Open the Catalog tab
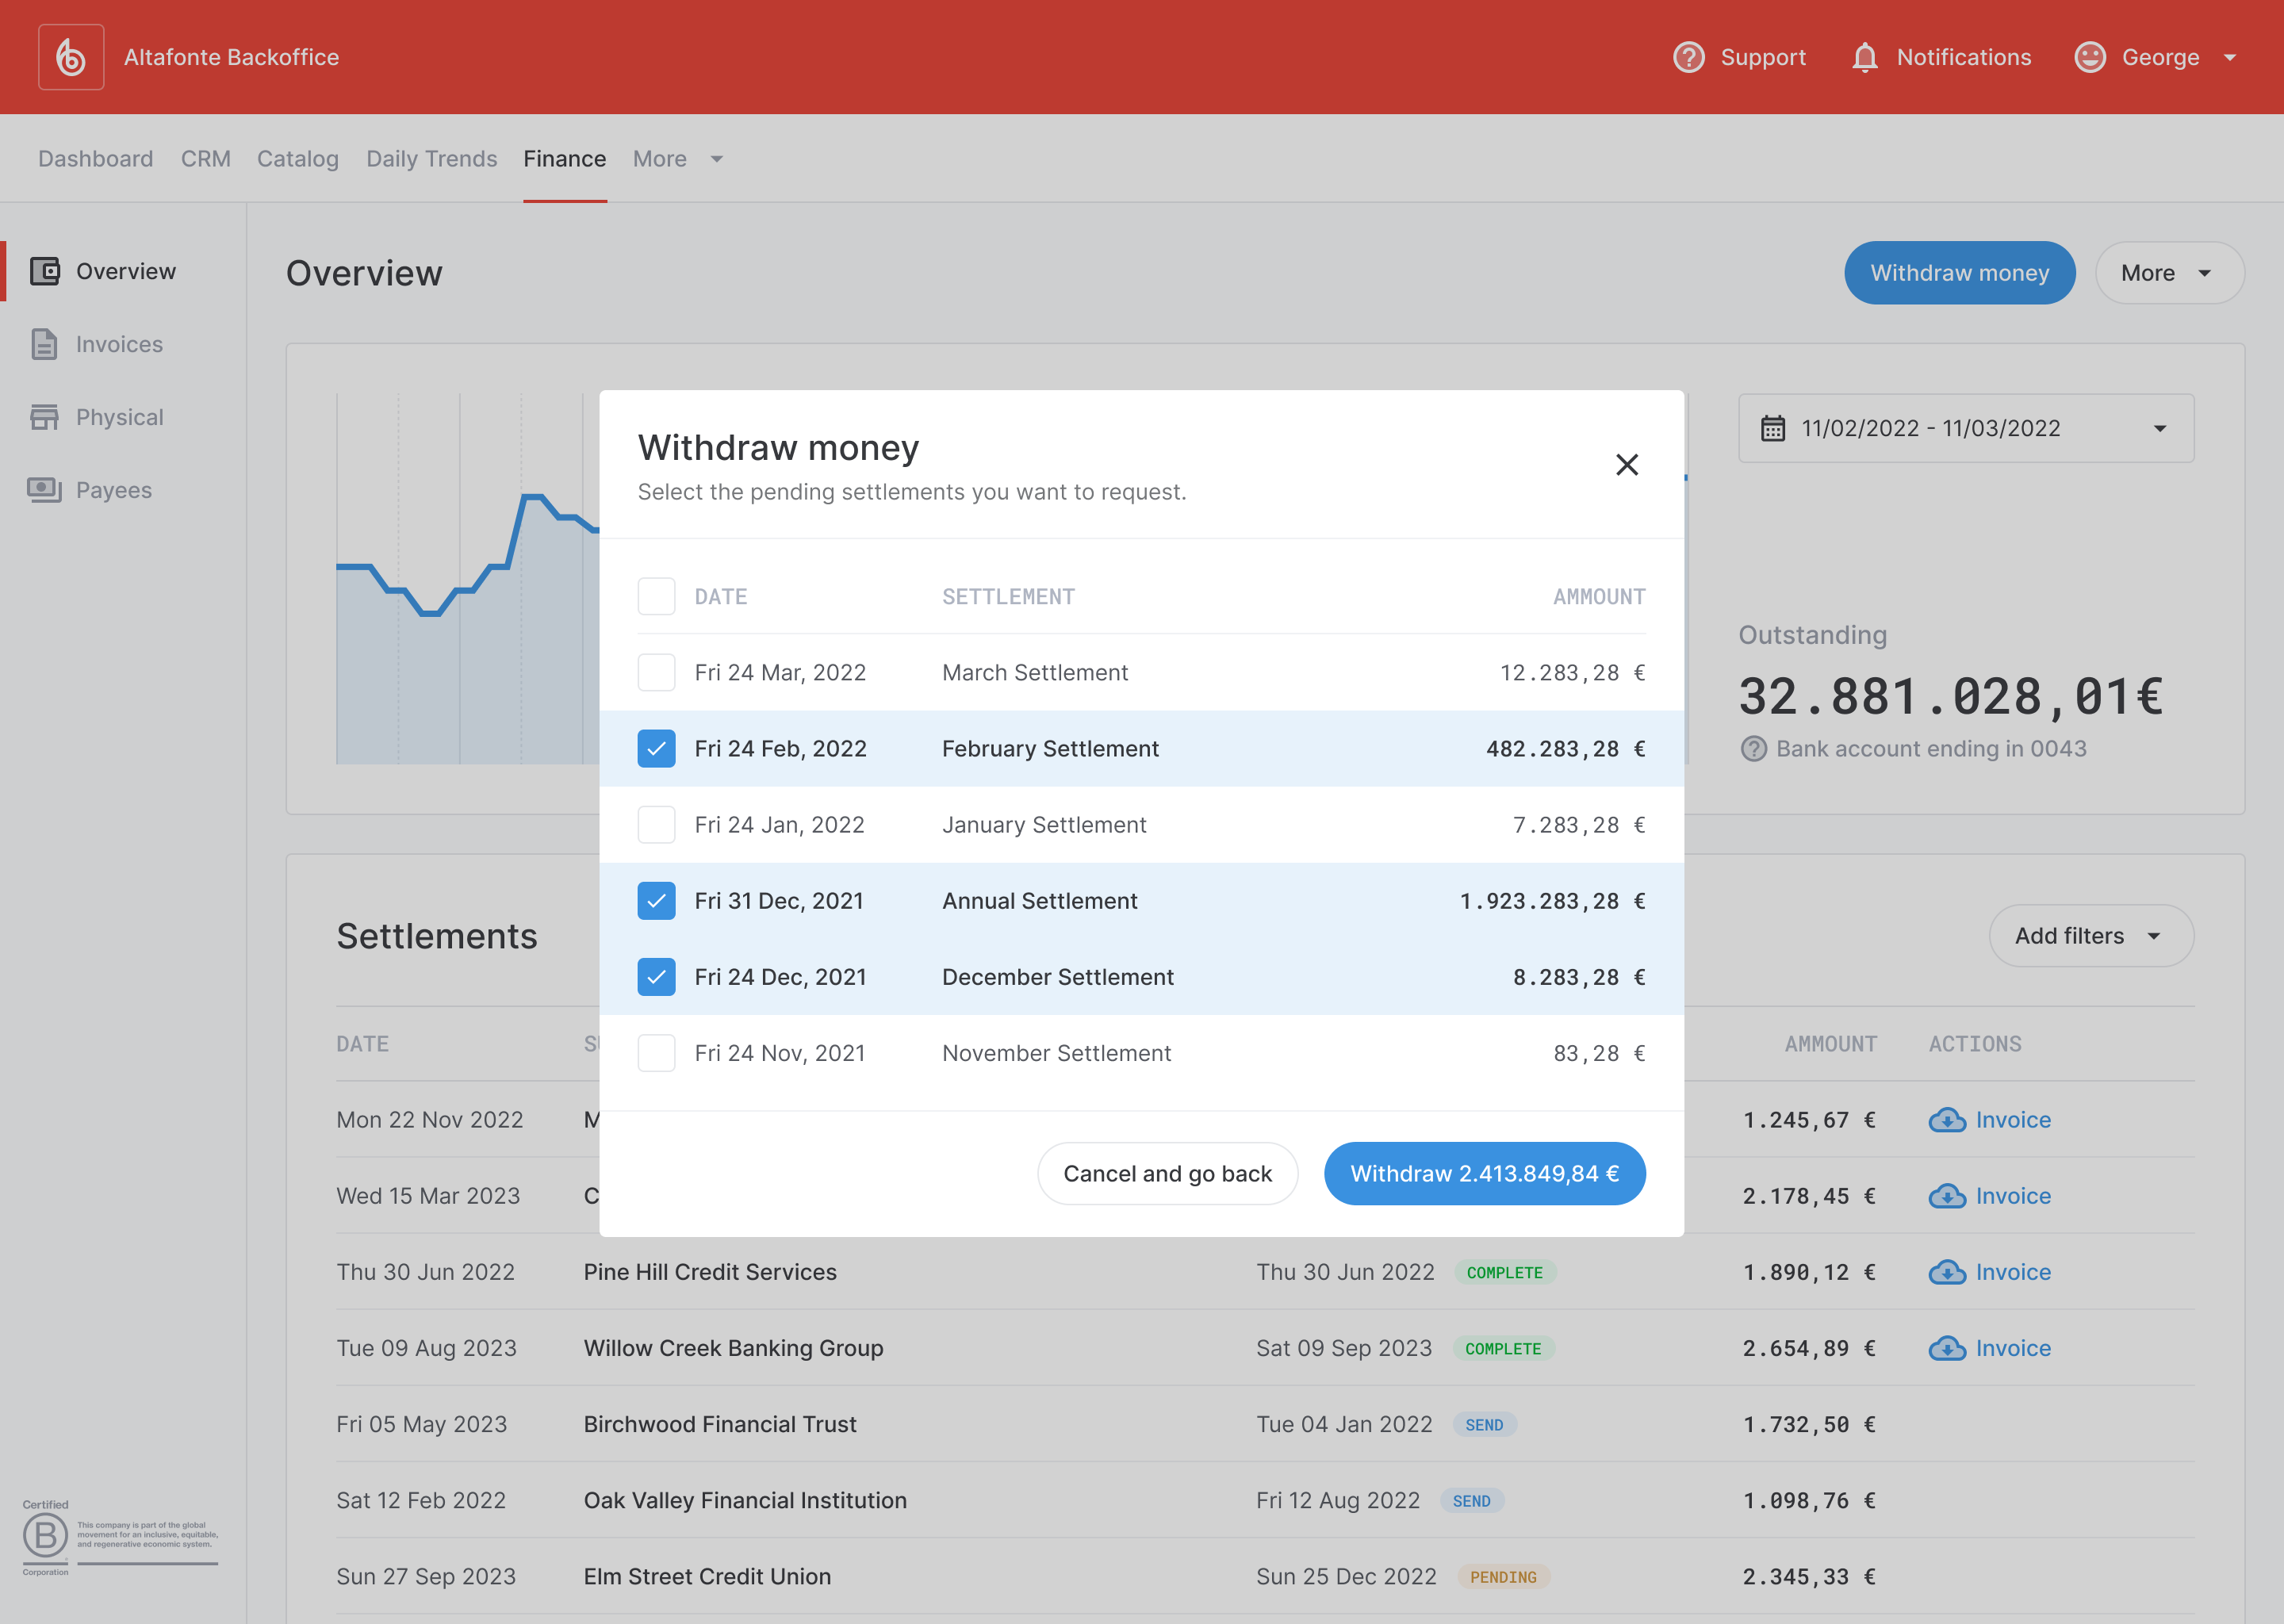Image resolution: width=2284 pixels, height=1624 pixels. coord(297,159)
